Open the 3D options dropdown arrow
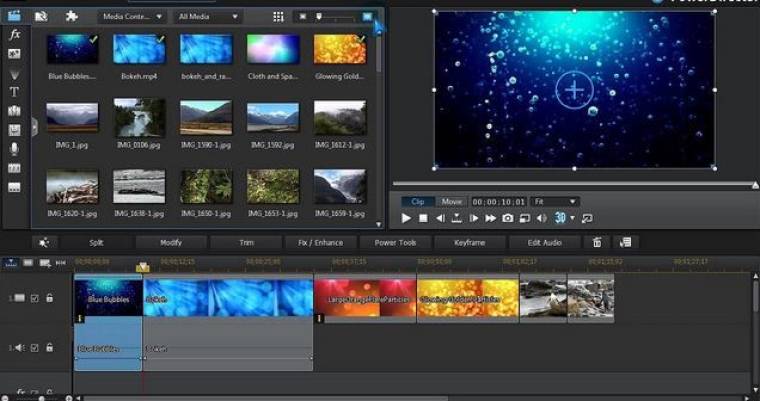760x401 pixels. [572, 218]
